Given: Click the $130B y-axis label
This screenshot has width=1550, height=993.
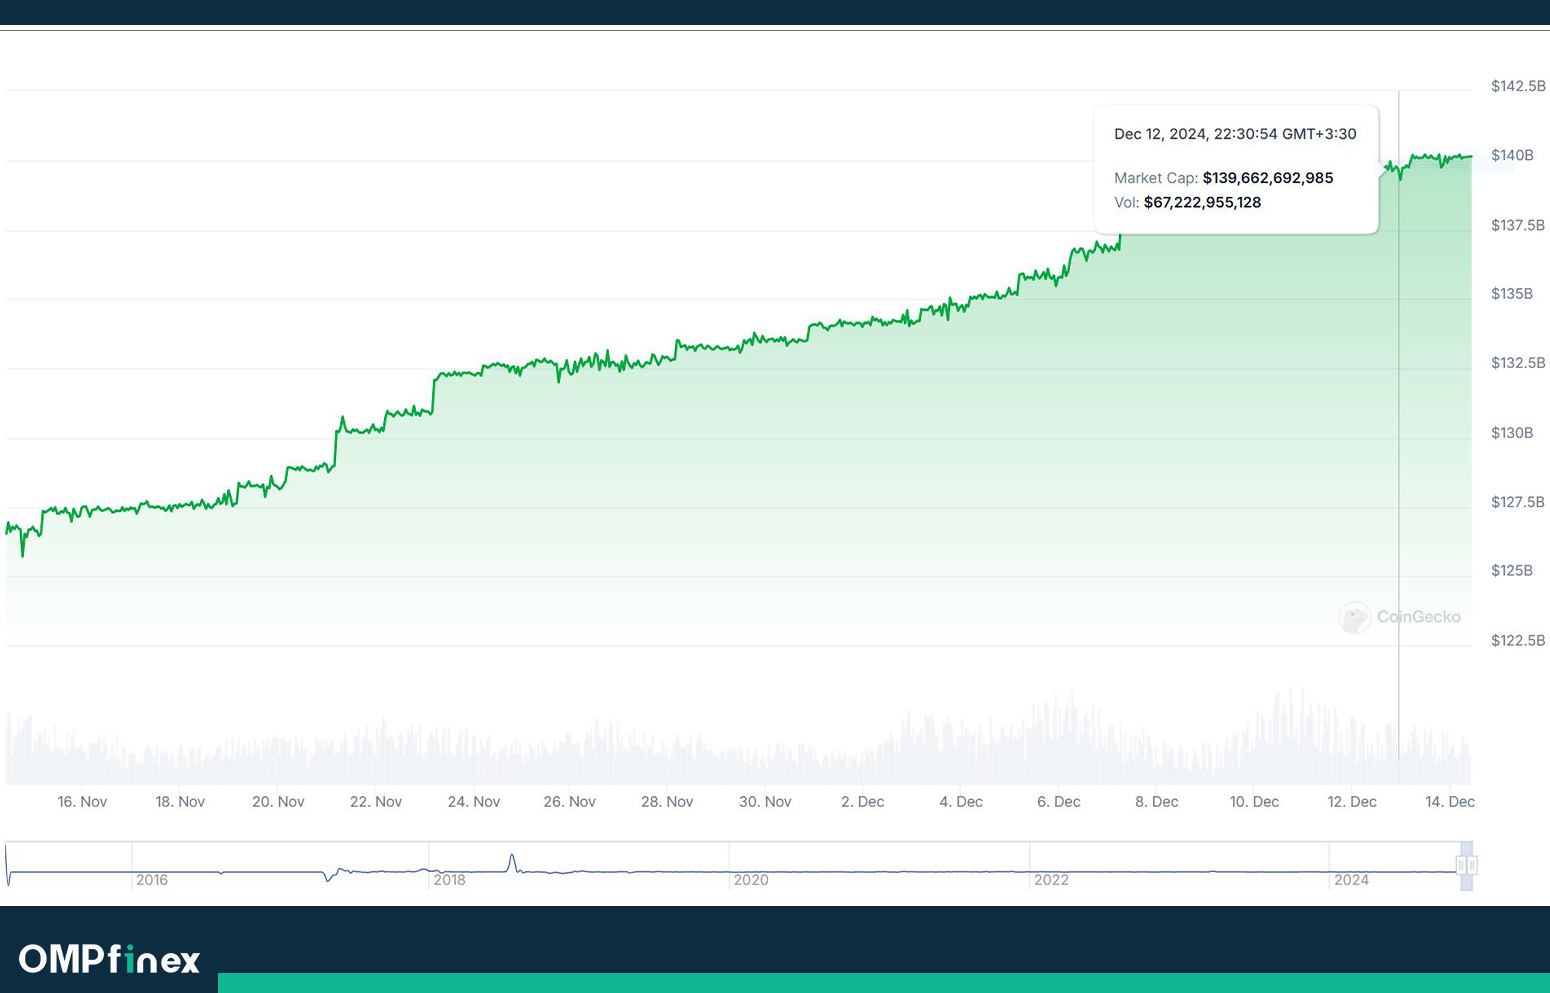Looking at the screenshot, I should tap(1512, 433).
